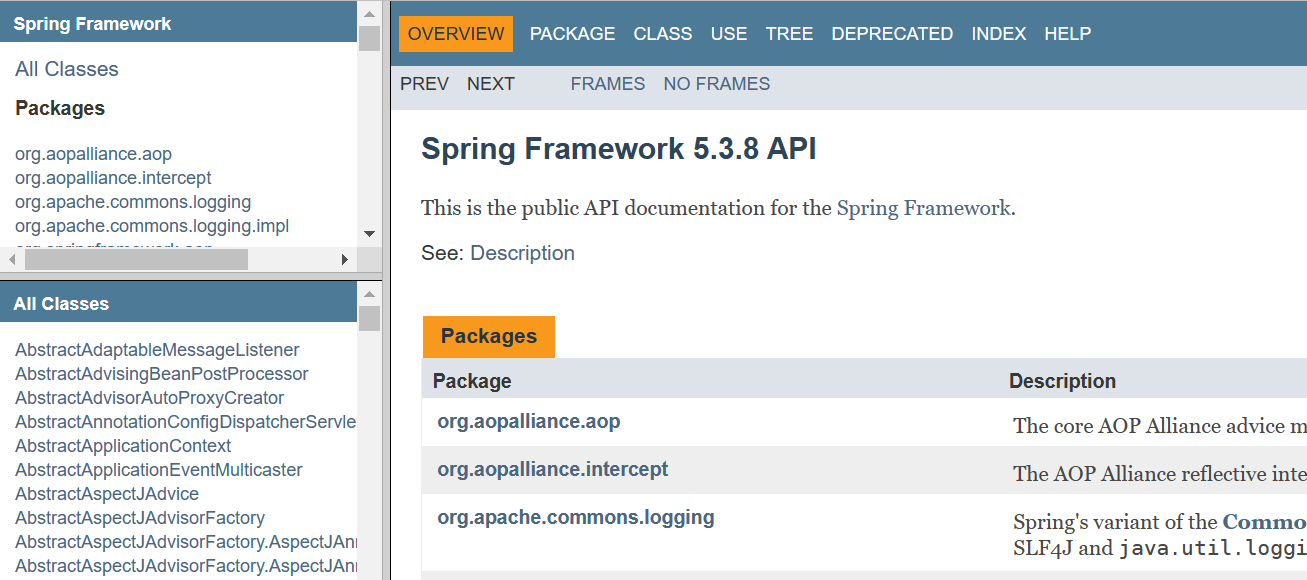Viewport: 1307px width, 580px height.
Task: Open the CLASS navigation tab
Action: 663,34
